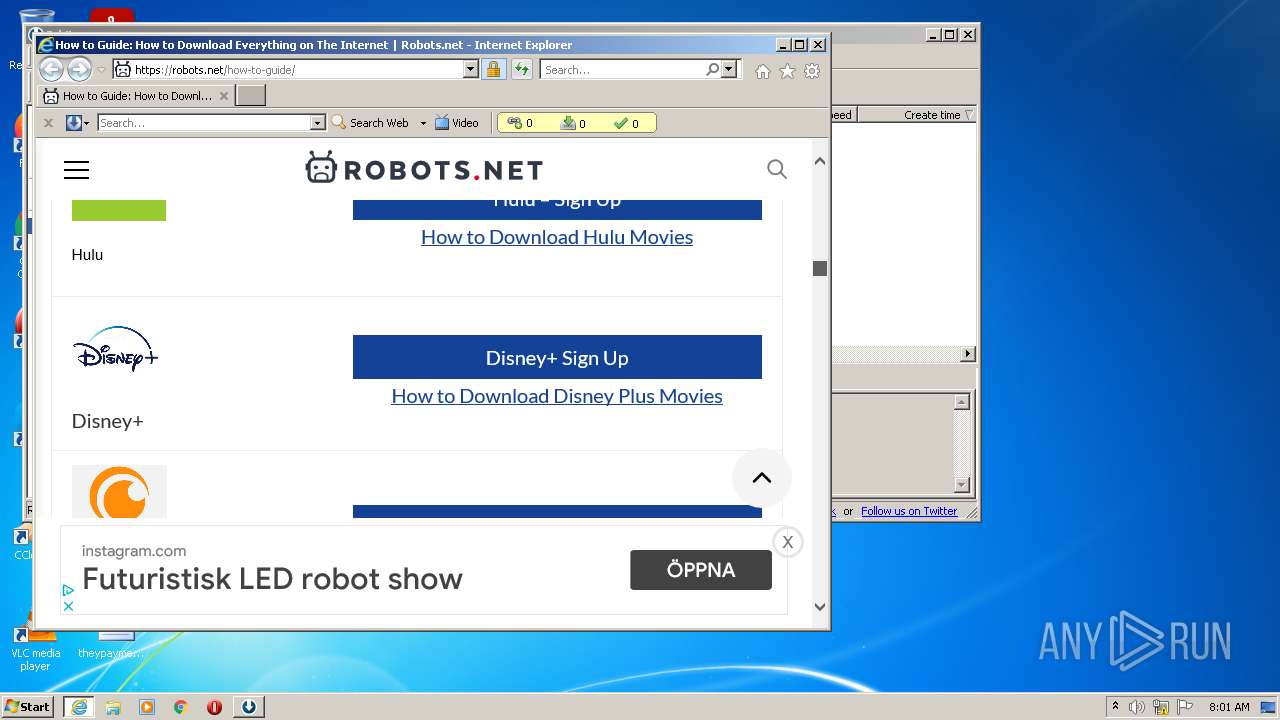Click the ÖPPNA ad button
This screenshot has height=720, width=1280.
tap(701, 570)
